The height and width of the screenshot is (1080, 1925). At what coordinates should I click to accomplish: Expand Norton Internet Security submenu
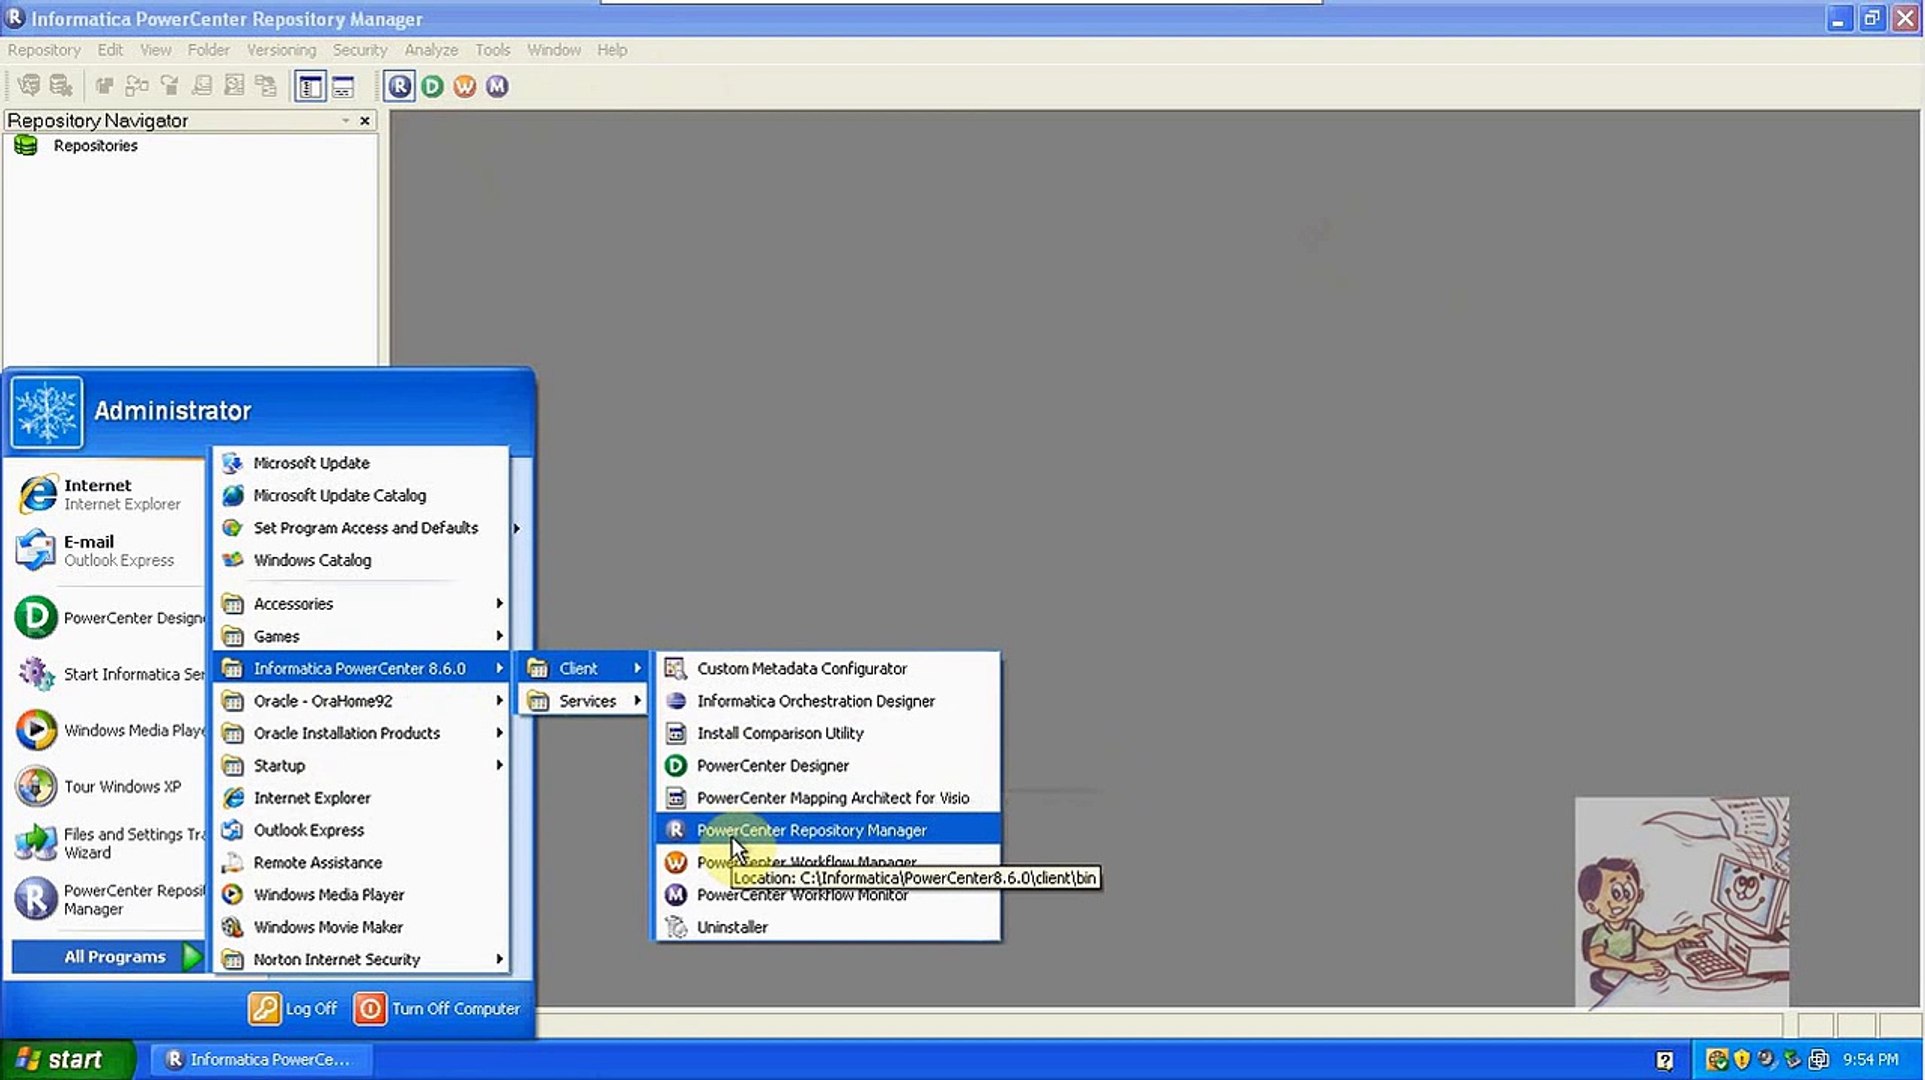[x=361, y=959]
